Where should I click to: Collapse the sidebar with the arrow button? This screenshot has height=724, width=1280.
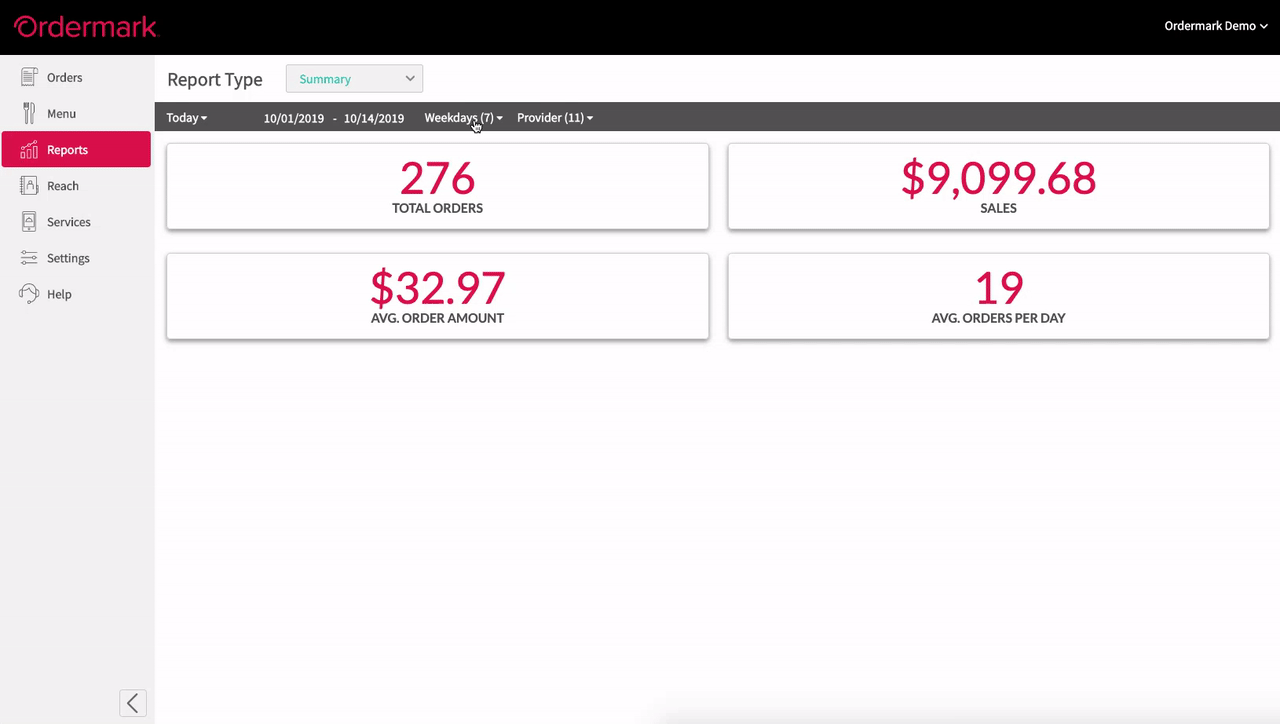tap(133, 703)
